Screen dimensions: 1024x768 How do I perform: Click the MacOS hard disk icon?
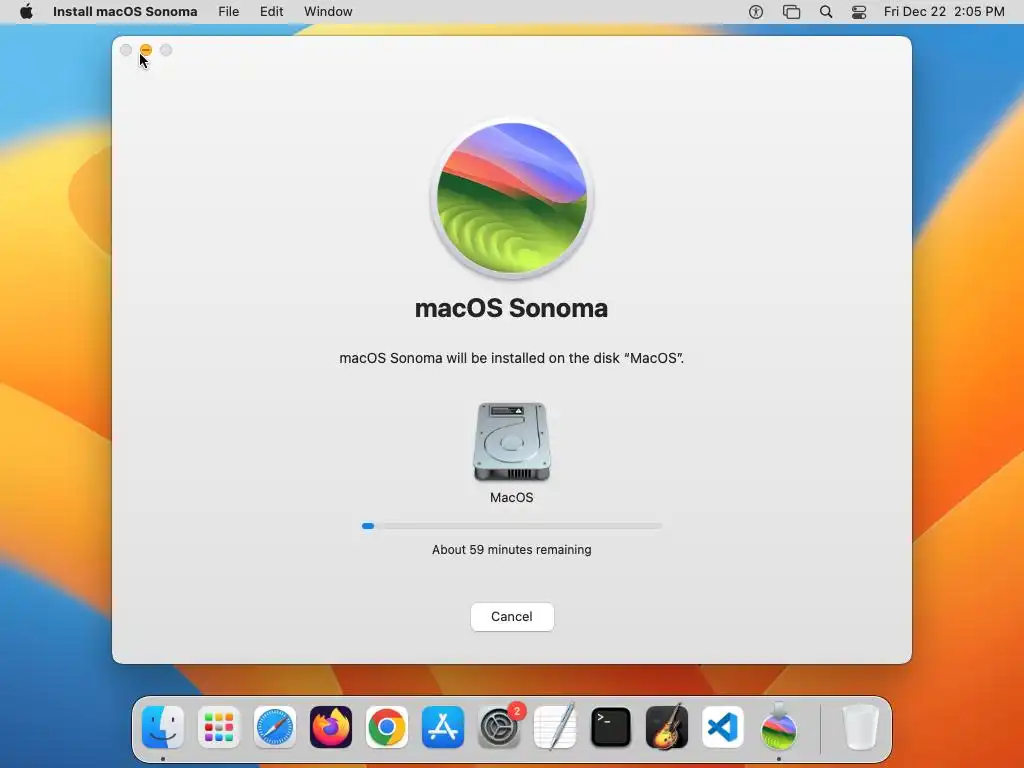[511, 442]
